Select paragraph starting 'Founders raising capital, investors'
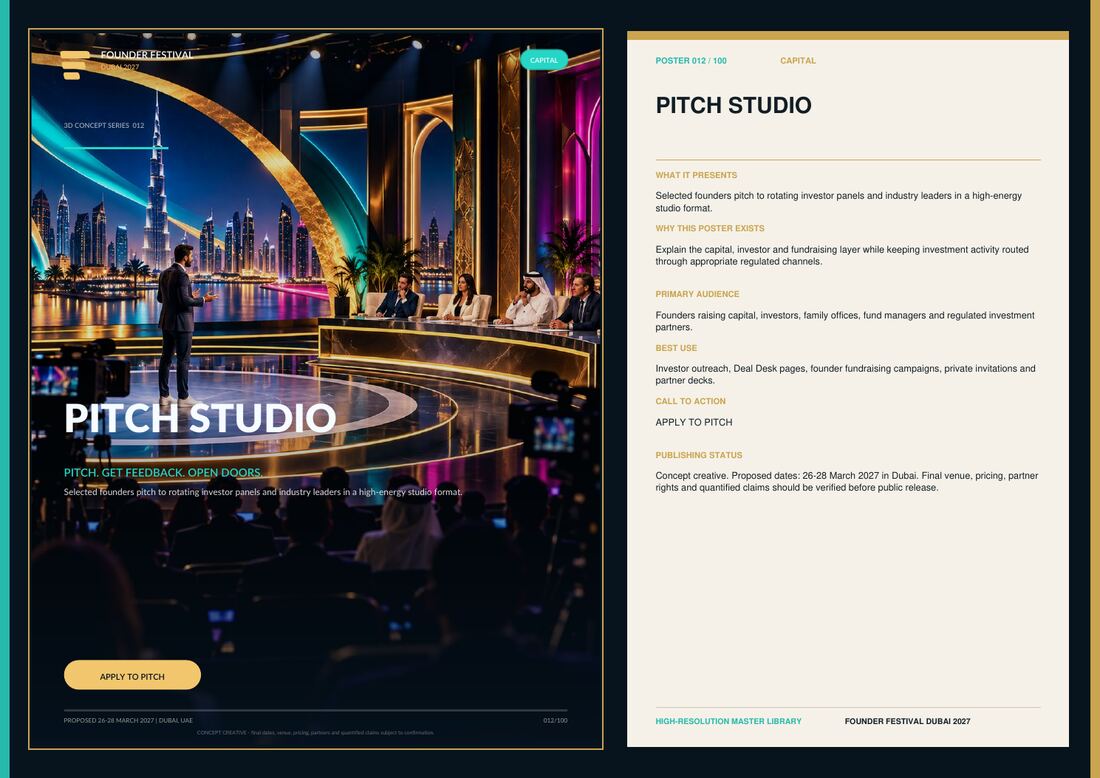Viewport: 1100px width, 778px height. (845, 321)
